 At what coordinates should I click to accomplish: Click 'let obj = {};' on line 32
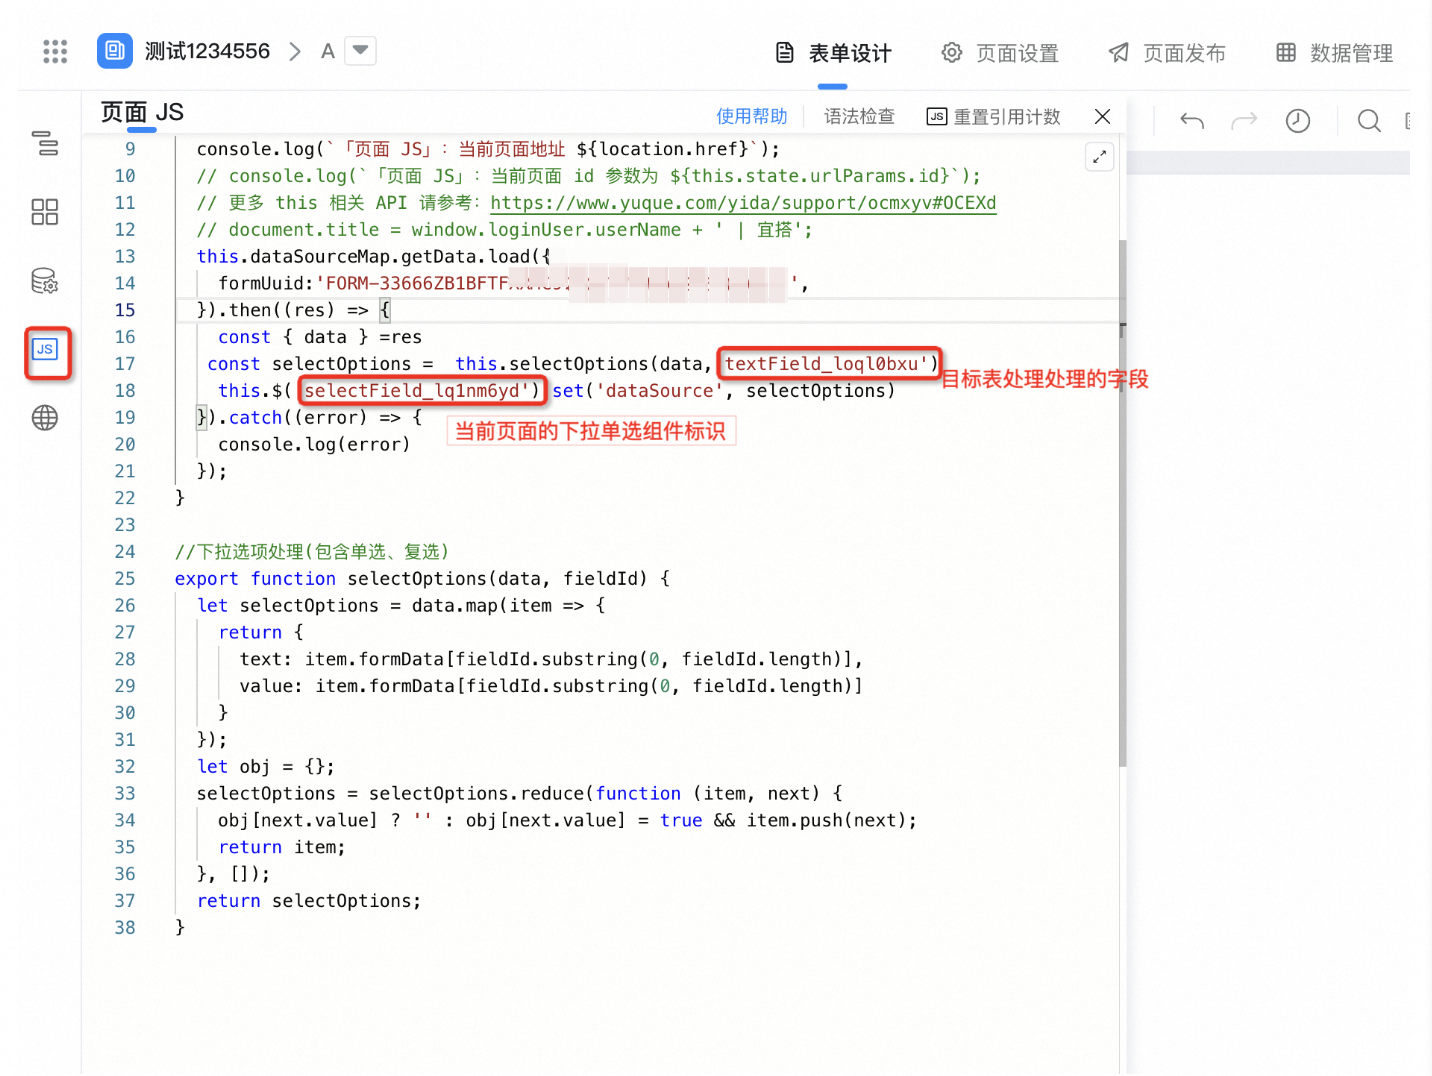266,767
